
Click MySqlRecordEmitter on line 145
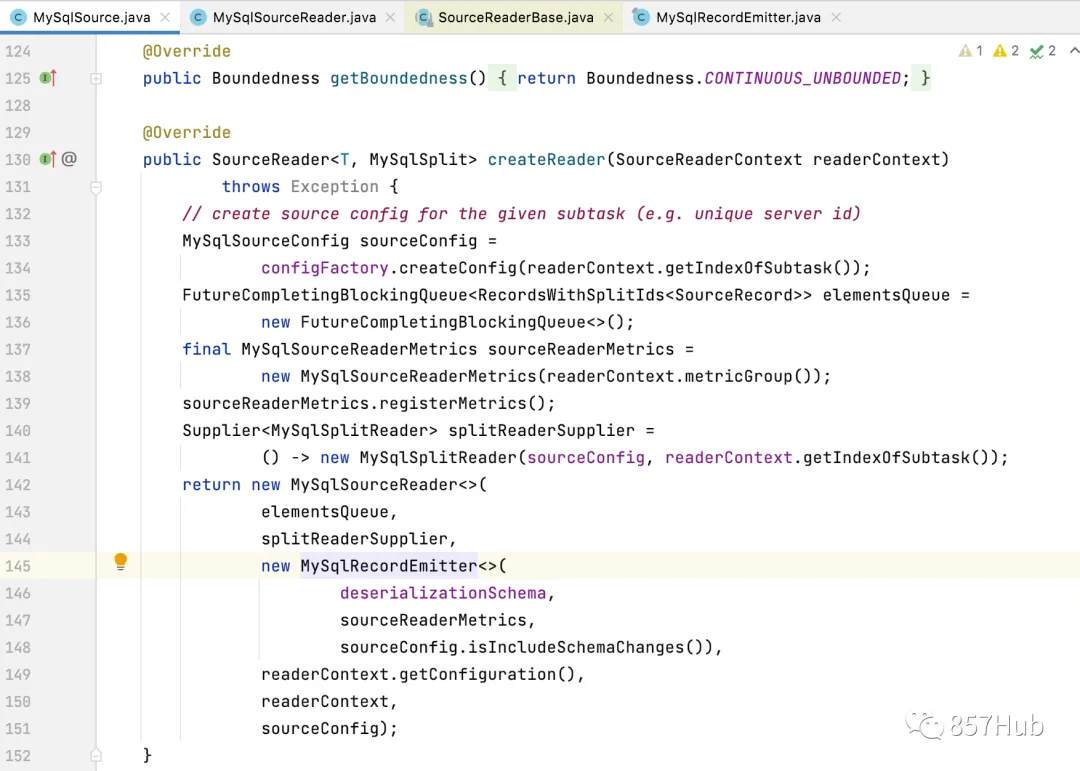point(388,566)
